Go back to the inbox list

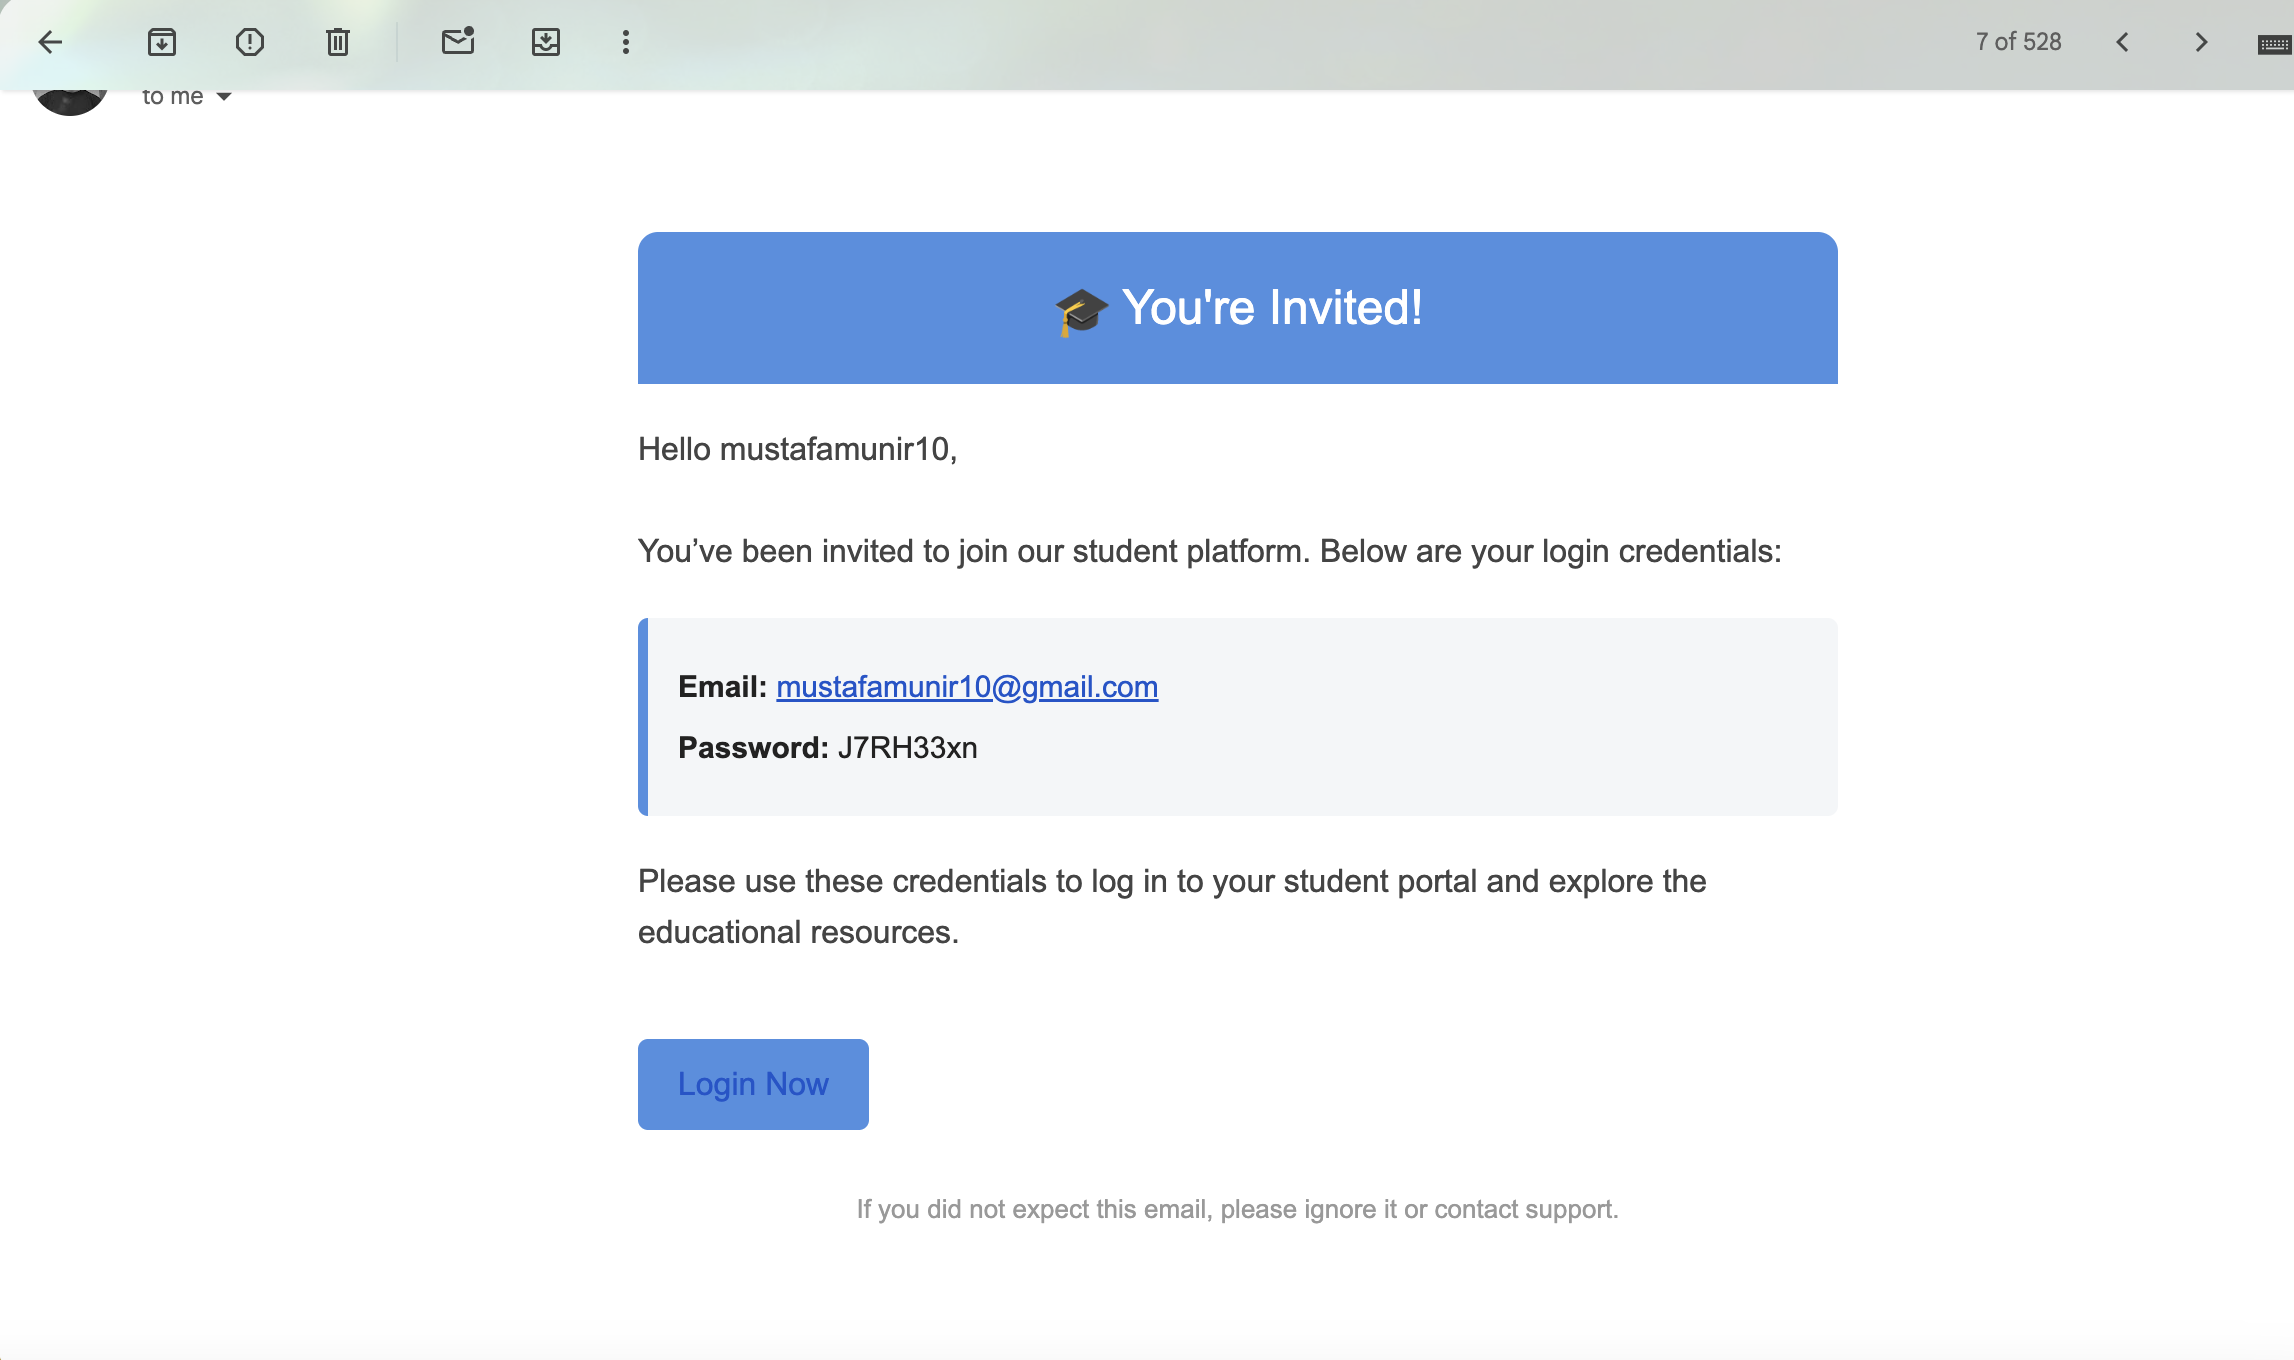coord(50,42)
